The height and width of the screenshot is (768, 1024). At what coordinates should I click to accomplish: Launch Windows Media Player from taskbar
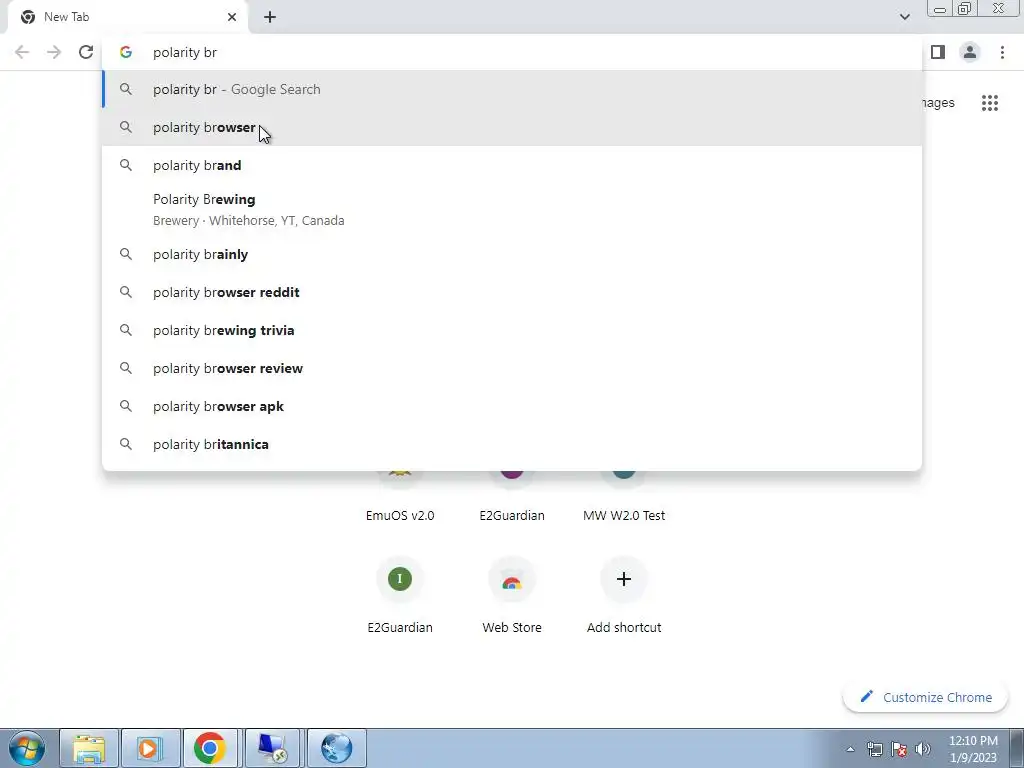[x=150, y=748]
